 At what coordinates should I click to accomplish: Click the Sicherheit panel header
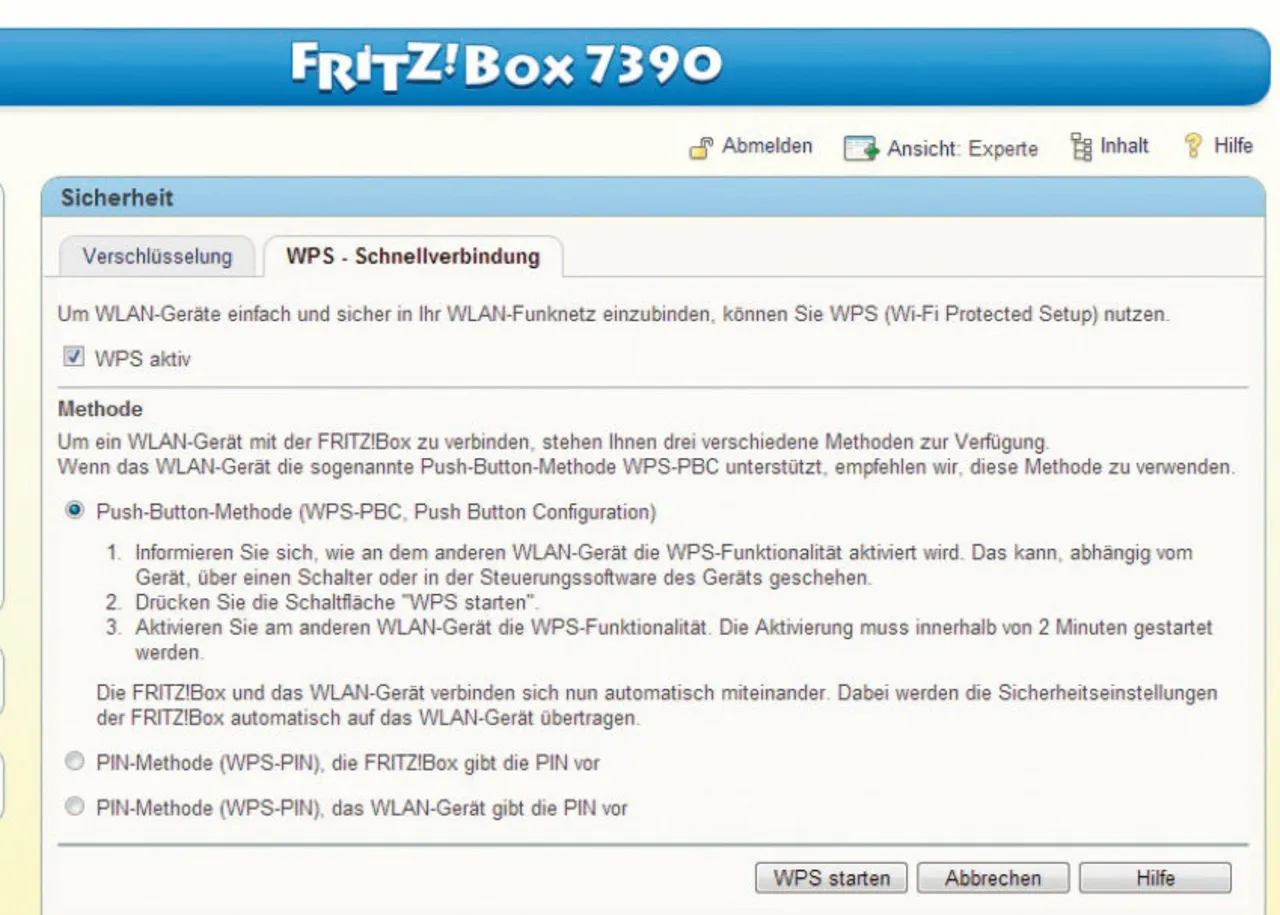[x=117, y=198]
